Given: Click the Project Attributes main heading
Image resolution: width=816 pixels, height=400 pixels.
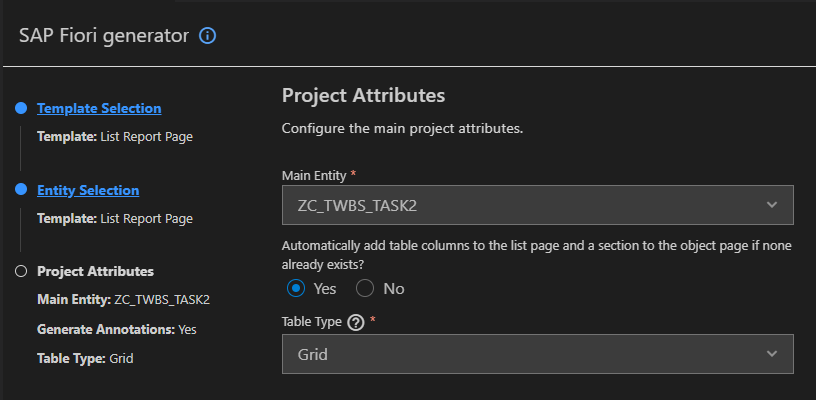Looking at the screenshot, I should tap(363, 96).
